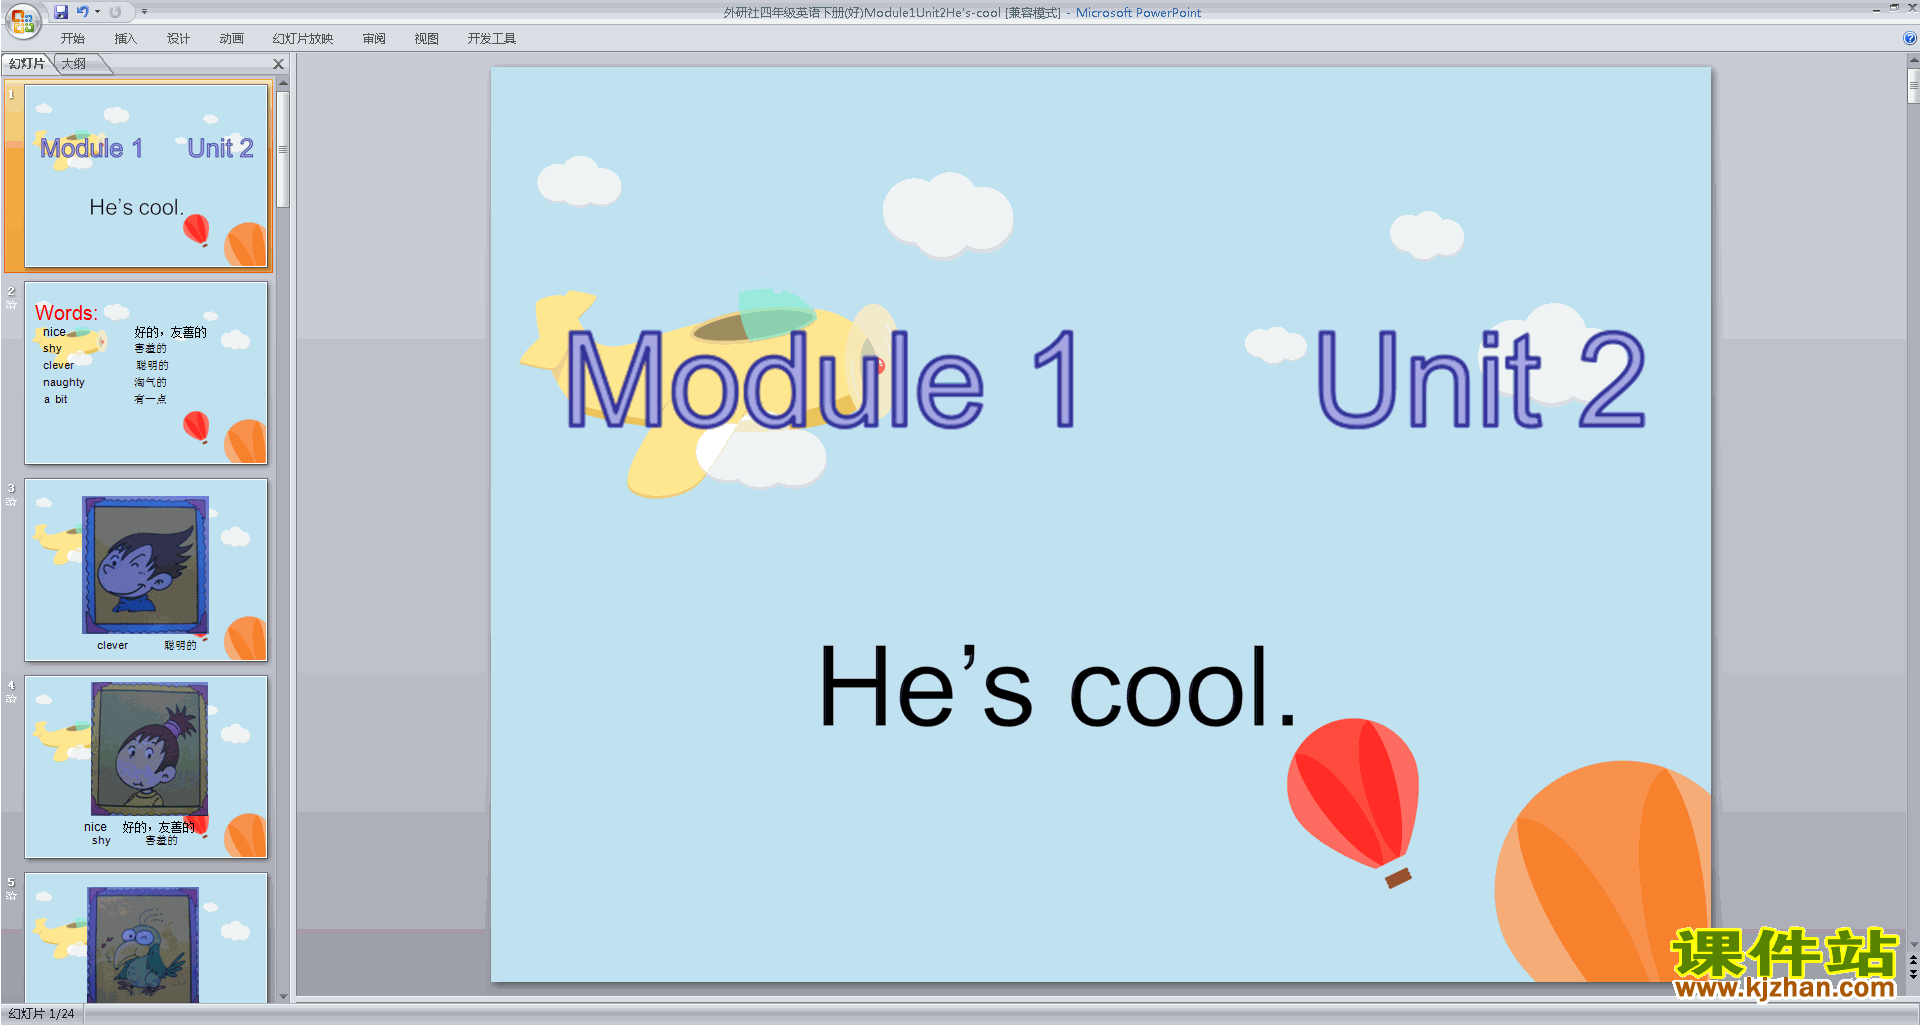Viewport: 1920px width, 1025px height.
Task: Select the Module 1 title text on slide
Action: point(822,380)
